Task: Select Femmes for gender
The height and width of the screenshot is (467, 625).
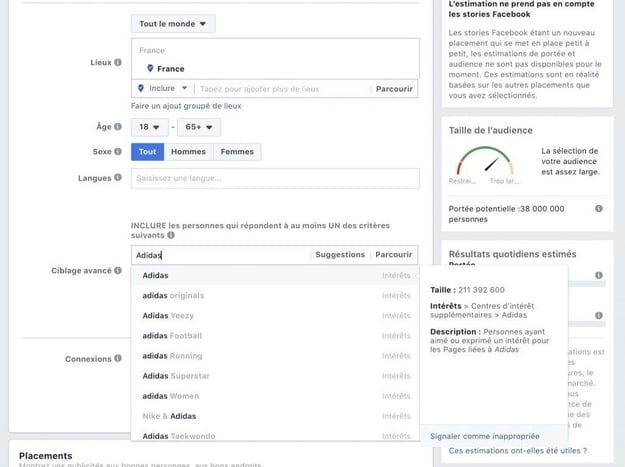Action: [x=237, y=152]
